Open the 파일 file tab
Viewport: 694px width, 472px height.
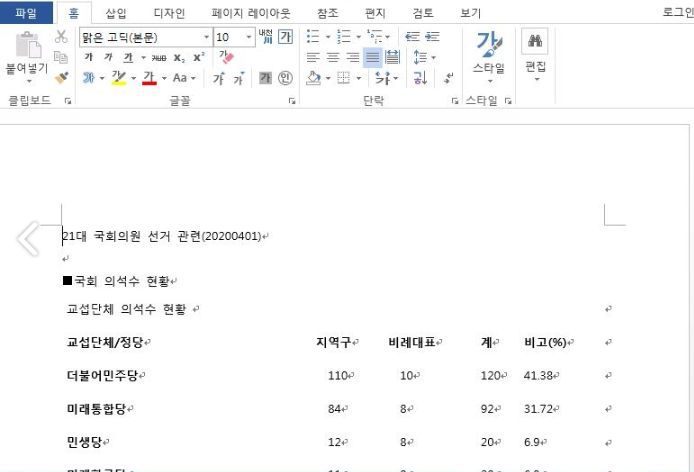coord(26,12)
